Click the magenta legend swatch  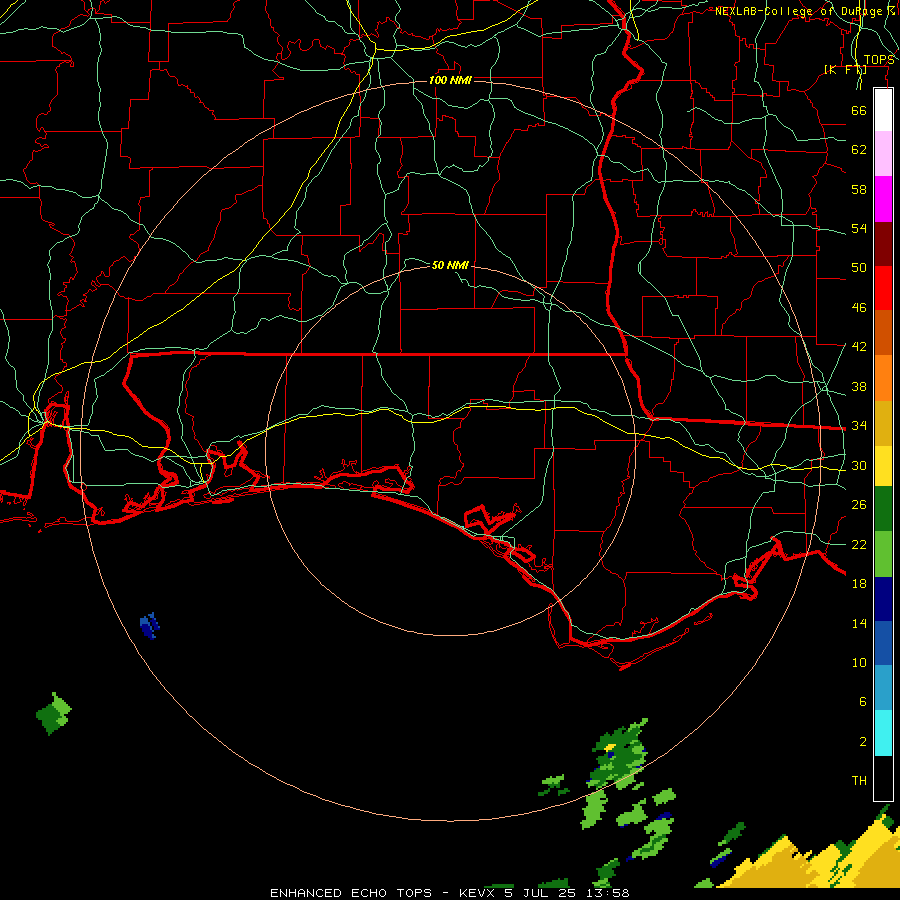(883, 199)
